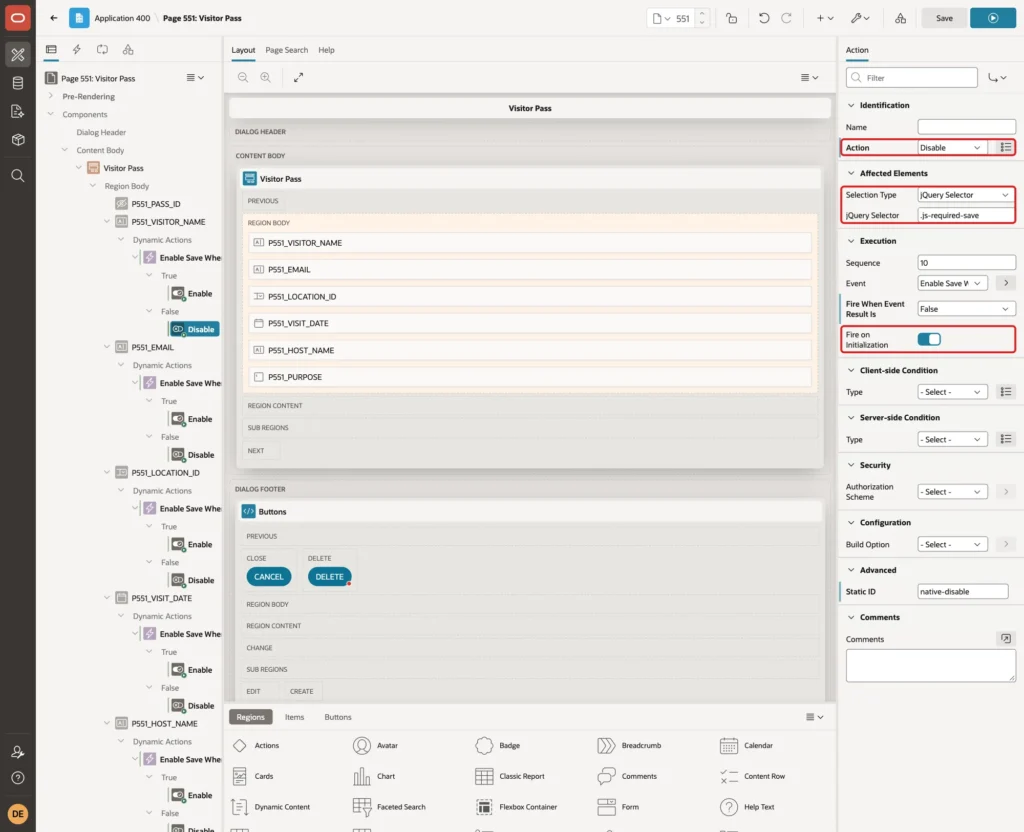This screenshot has width=1024, height=832.
Task: Expand layout to full screen
Action: (x=298, y=78)
